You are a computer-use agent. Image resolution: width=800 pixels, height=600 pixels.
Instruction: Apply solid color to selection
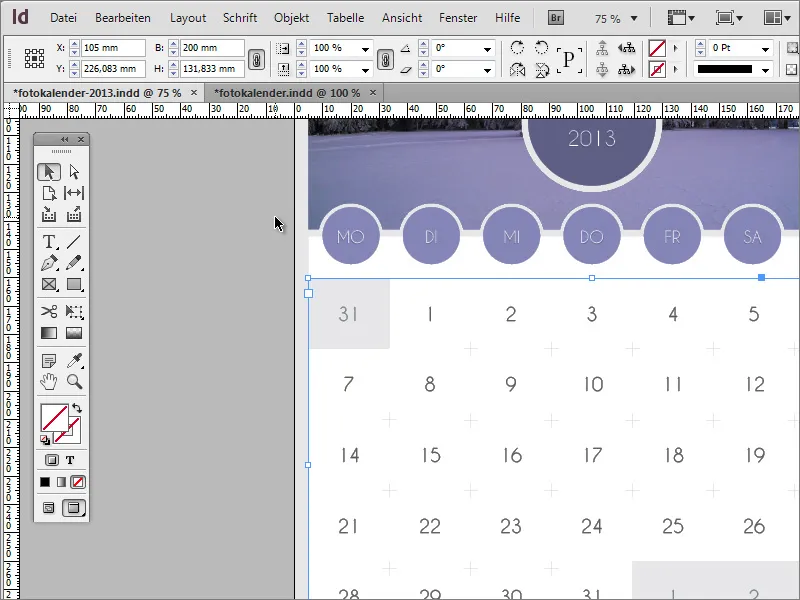45,482
